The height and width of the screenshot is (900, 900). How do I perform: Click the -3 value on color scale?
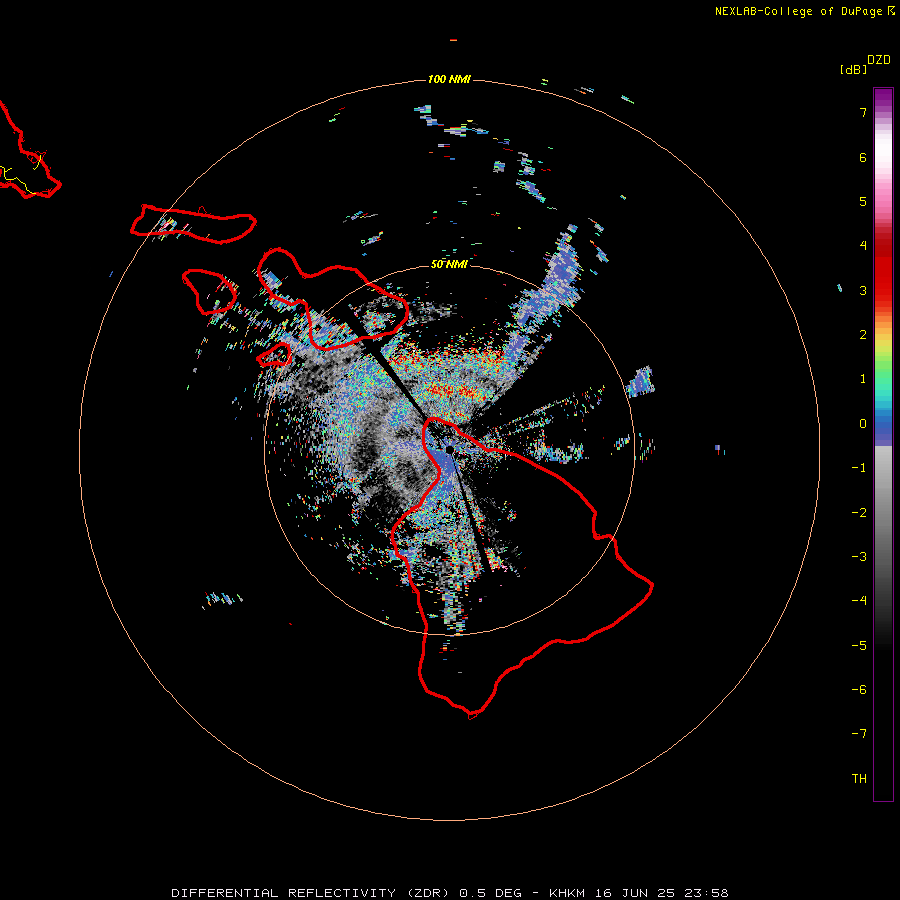click(859, 557)
